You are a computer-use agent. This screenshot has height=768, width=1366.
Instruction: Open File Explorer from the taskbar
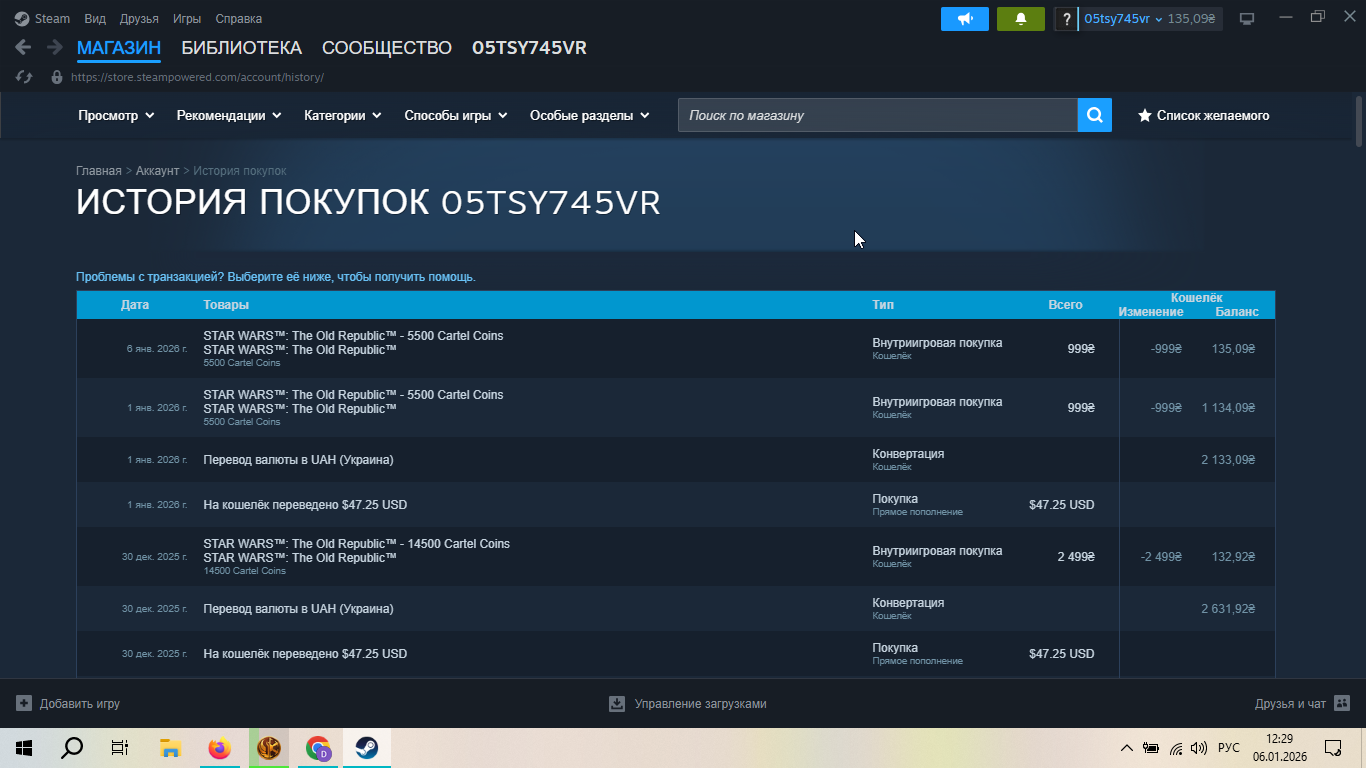point(170,748)
